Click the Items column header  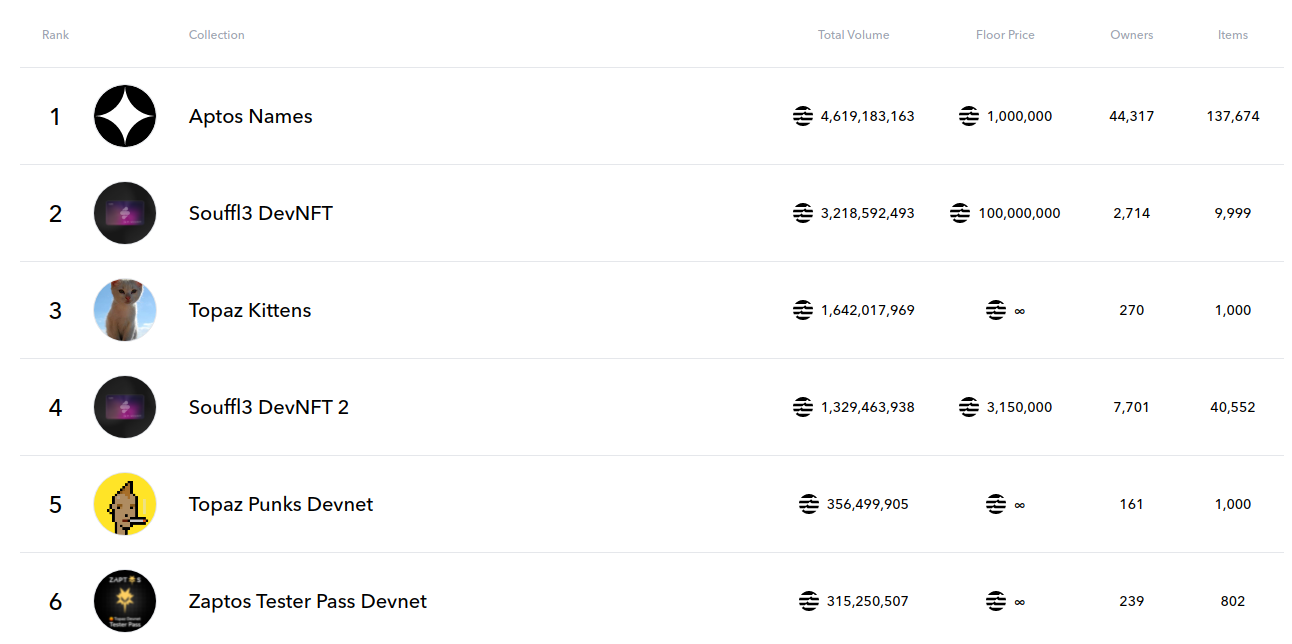pyautogui.click(x=1233, y=35)
